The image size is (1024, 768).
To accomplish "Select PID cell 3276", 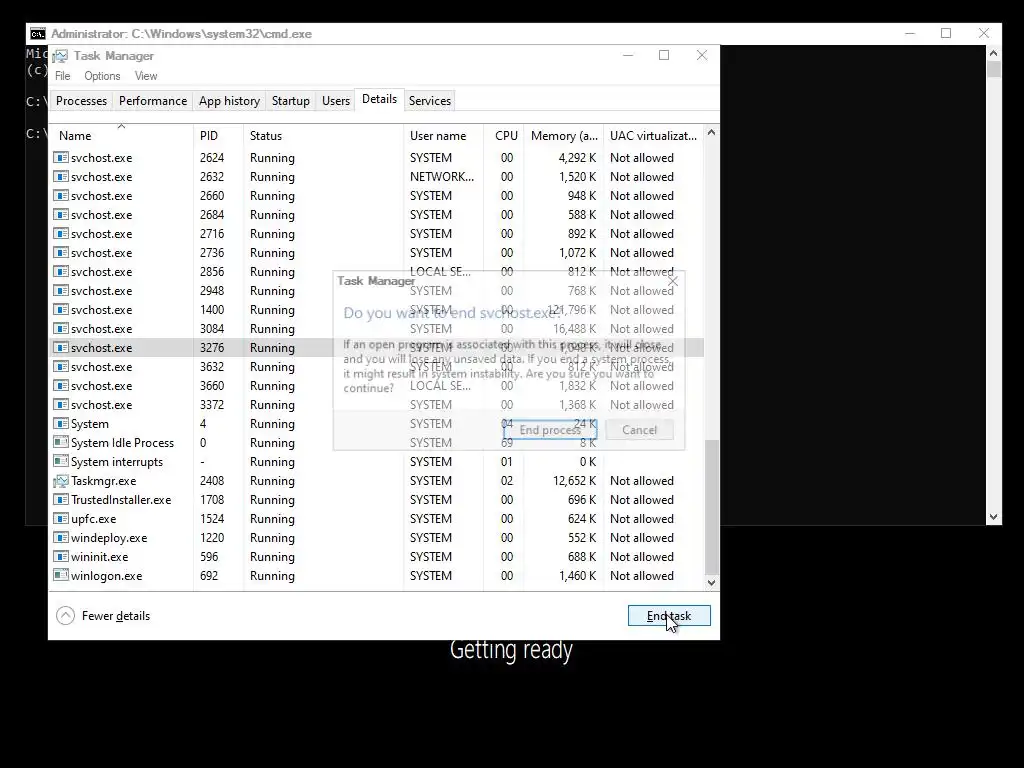I will click(x=212, y=347).
